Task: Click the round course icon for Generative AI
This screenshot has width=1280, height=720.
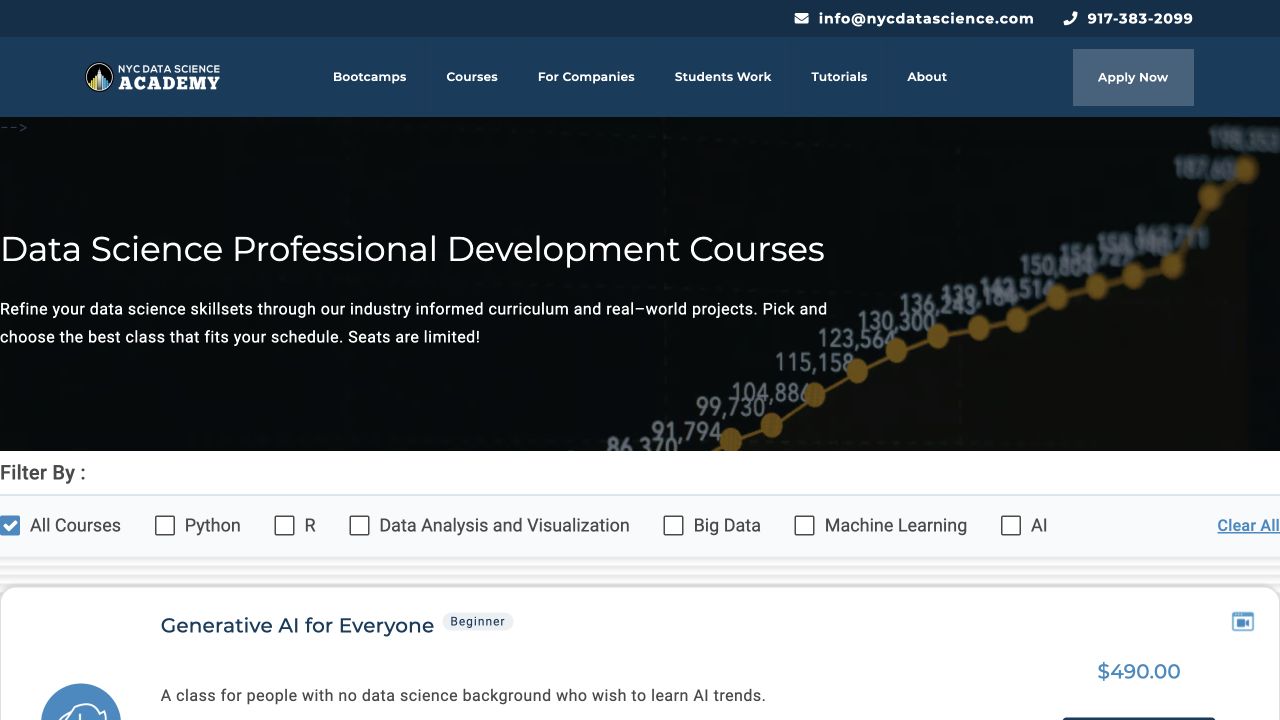Action: tap(81, 702)
